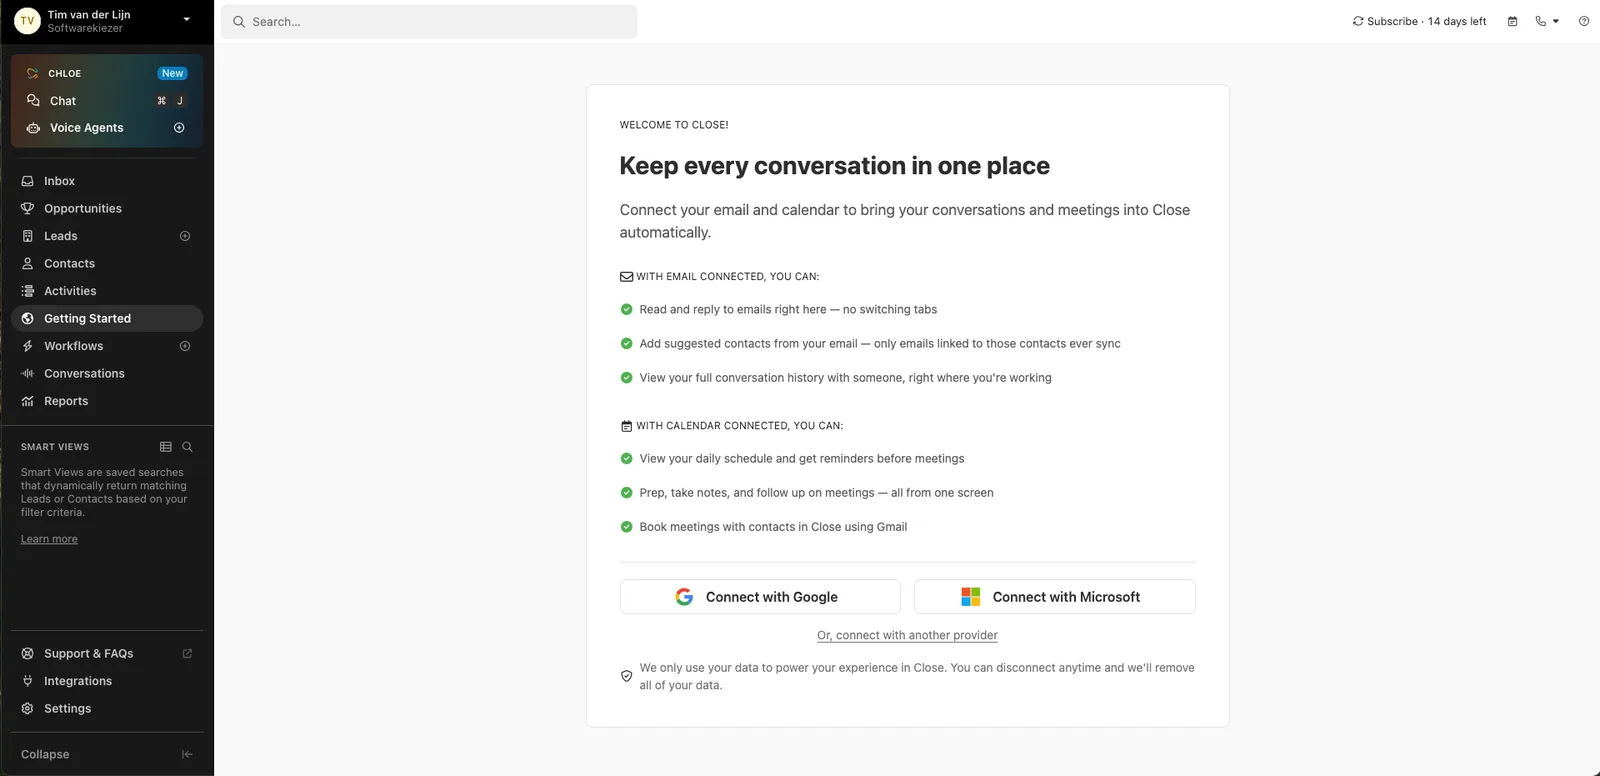This screenshot has width=1600, height=776.
Task: Click the plug icon for Integrations
Action: tap(28, 681)
